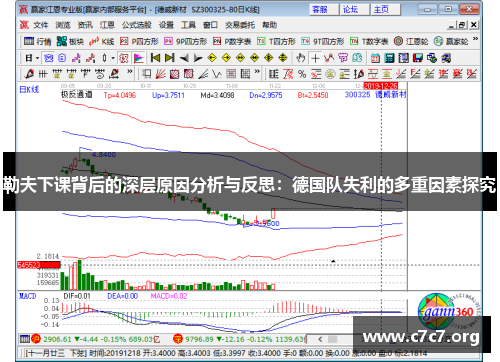Open the calculator icon
The width and height of the screenshot is (500, 362).
(x=389, y=58)
